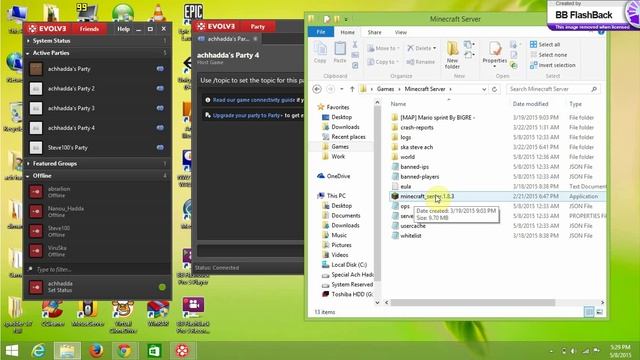Screen dimensions: 640x360
Task: Open Google Chrome from the taskbar
Action: point(124,351)
